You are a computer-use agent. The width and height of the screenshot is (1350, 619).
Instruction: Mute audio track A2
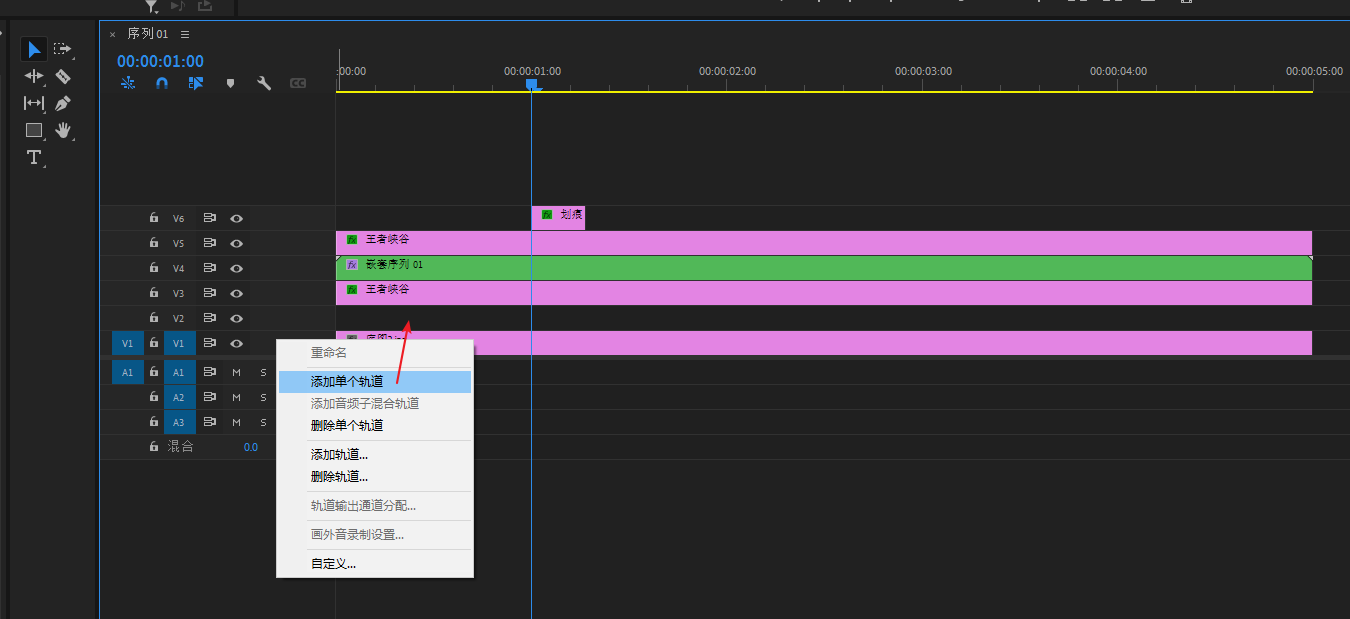tap(237, 397)
